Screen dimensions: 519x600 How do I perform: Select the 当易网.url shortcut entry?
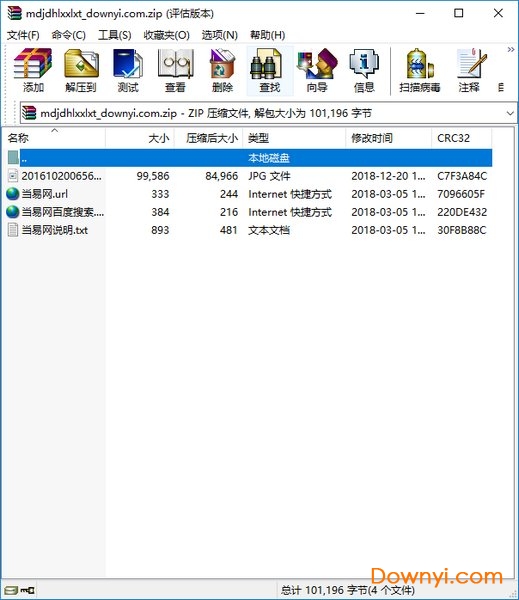(44, 194)
